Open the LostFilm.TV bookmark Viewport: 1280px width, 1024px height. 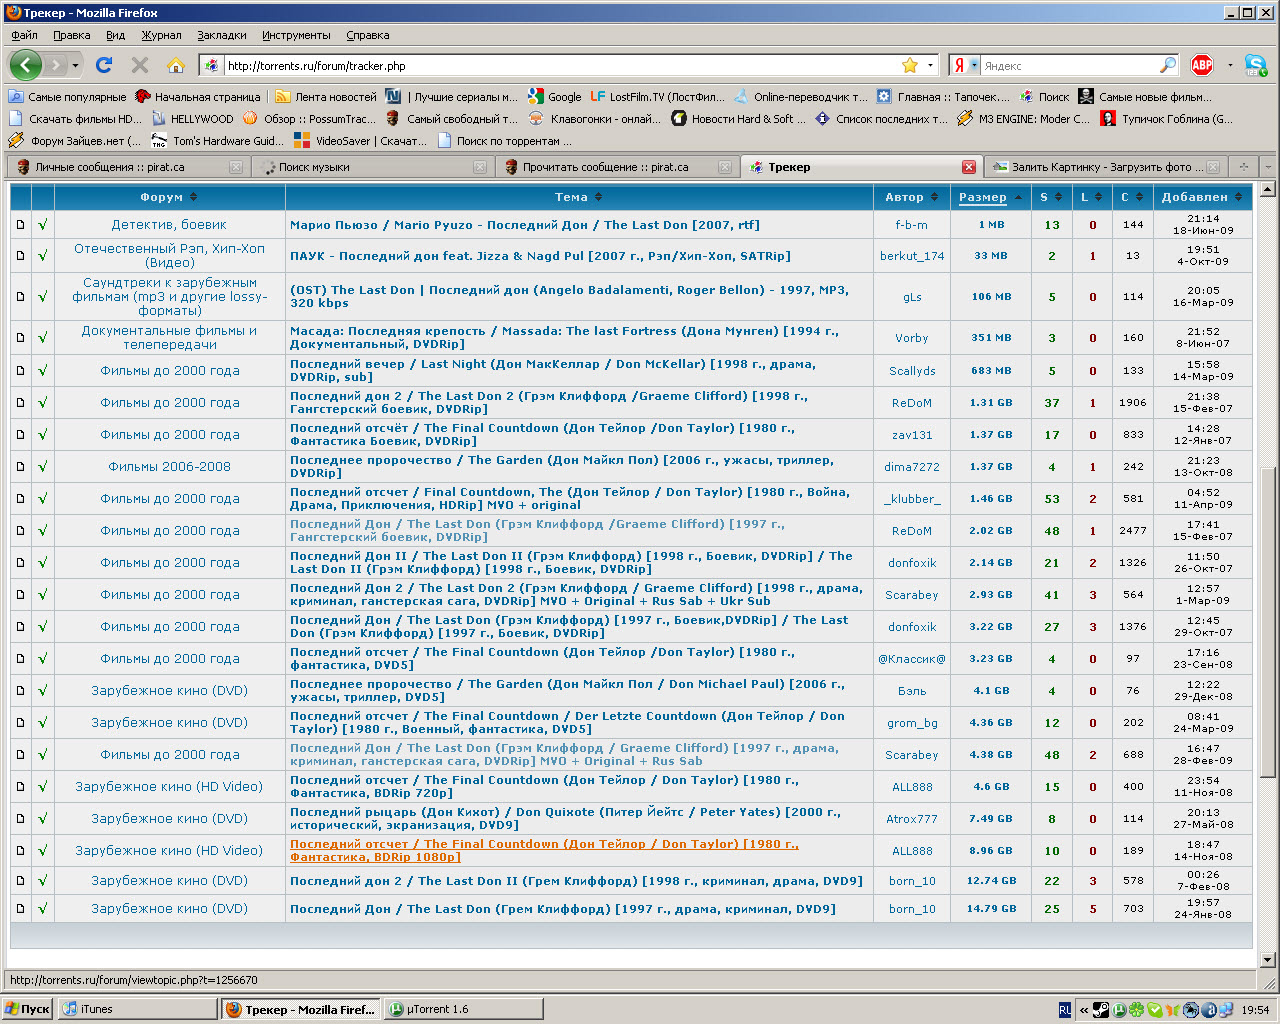(x=658, y=97)
